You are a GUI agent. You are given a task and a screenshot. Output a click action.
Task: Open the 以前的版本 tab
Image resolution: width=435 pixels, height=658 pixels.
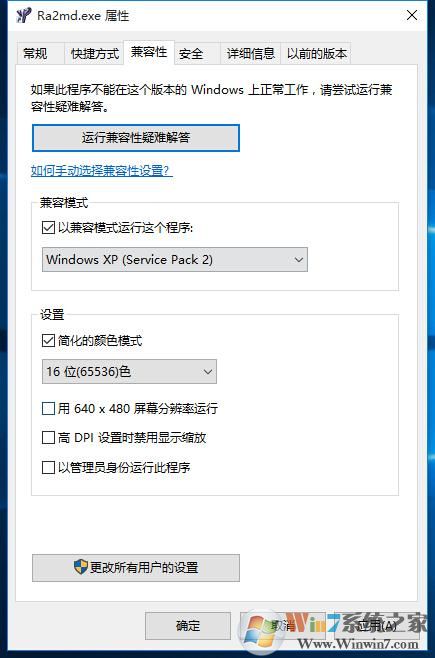click(316, 54)
